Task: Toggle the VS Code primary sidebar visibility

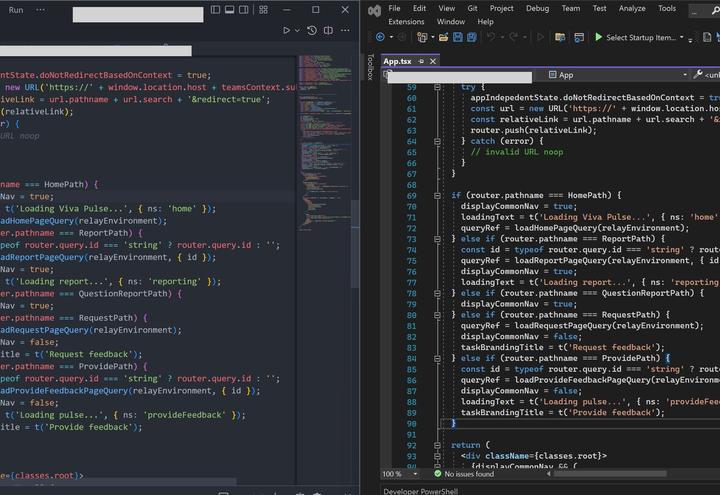Action: coord(214,9)
